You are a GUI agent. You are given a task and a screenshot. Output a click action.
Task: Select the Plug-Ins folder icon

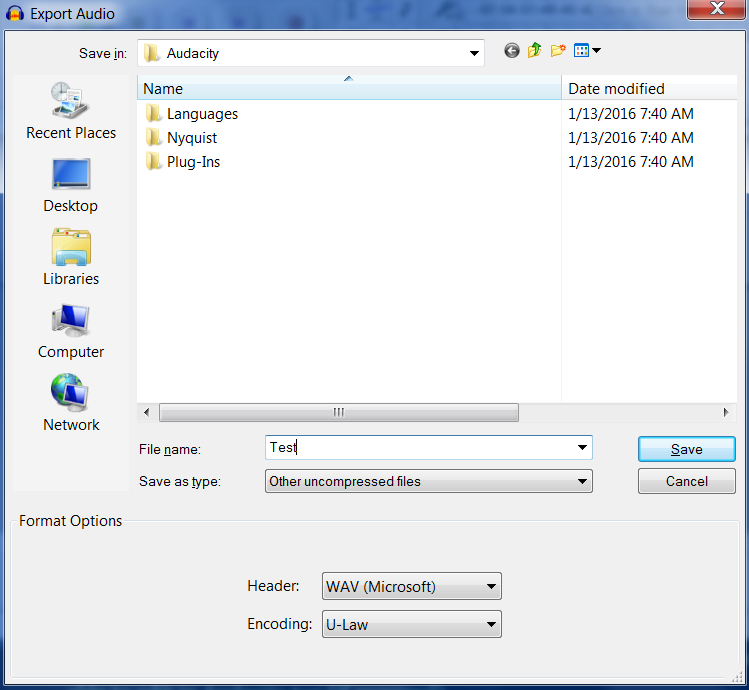click(x=153, y=162)
